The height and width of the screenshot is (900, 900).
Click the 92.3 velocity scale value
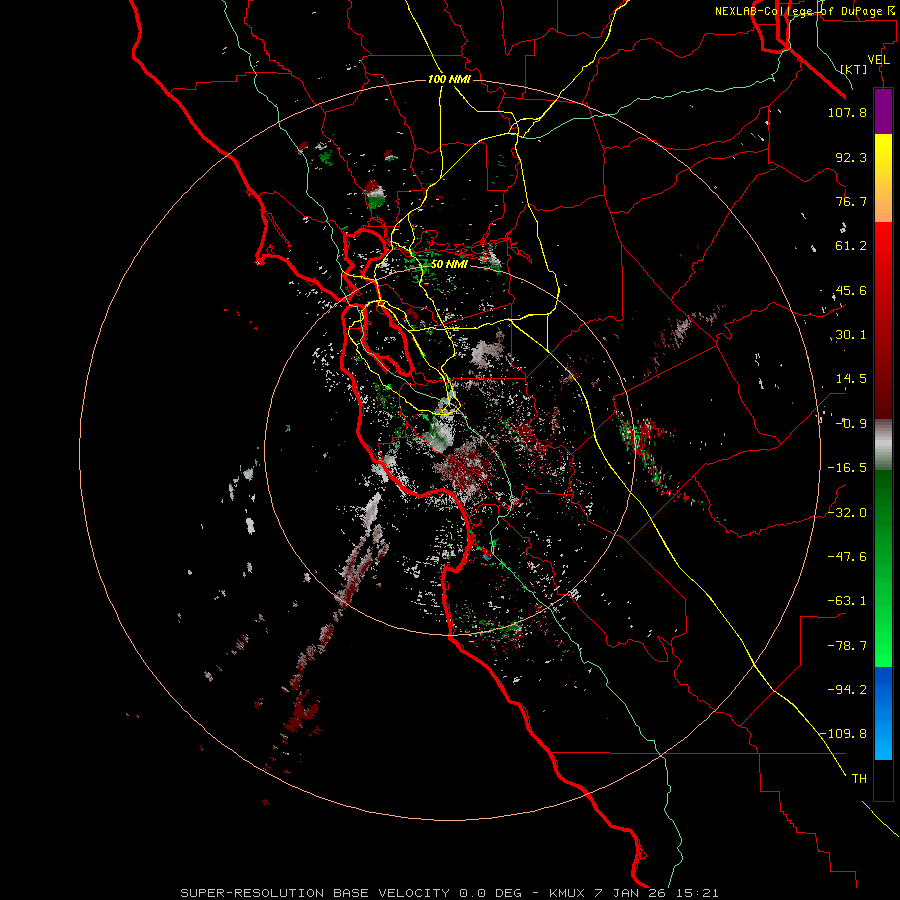[x=851, y=157]
